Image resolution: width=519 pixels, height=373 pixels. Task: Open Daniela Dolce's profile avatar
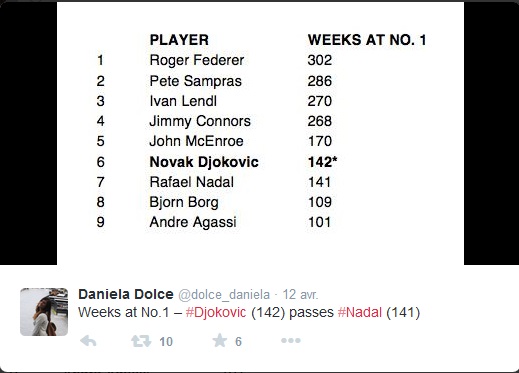pyautogui.click(x=44, y=312)
